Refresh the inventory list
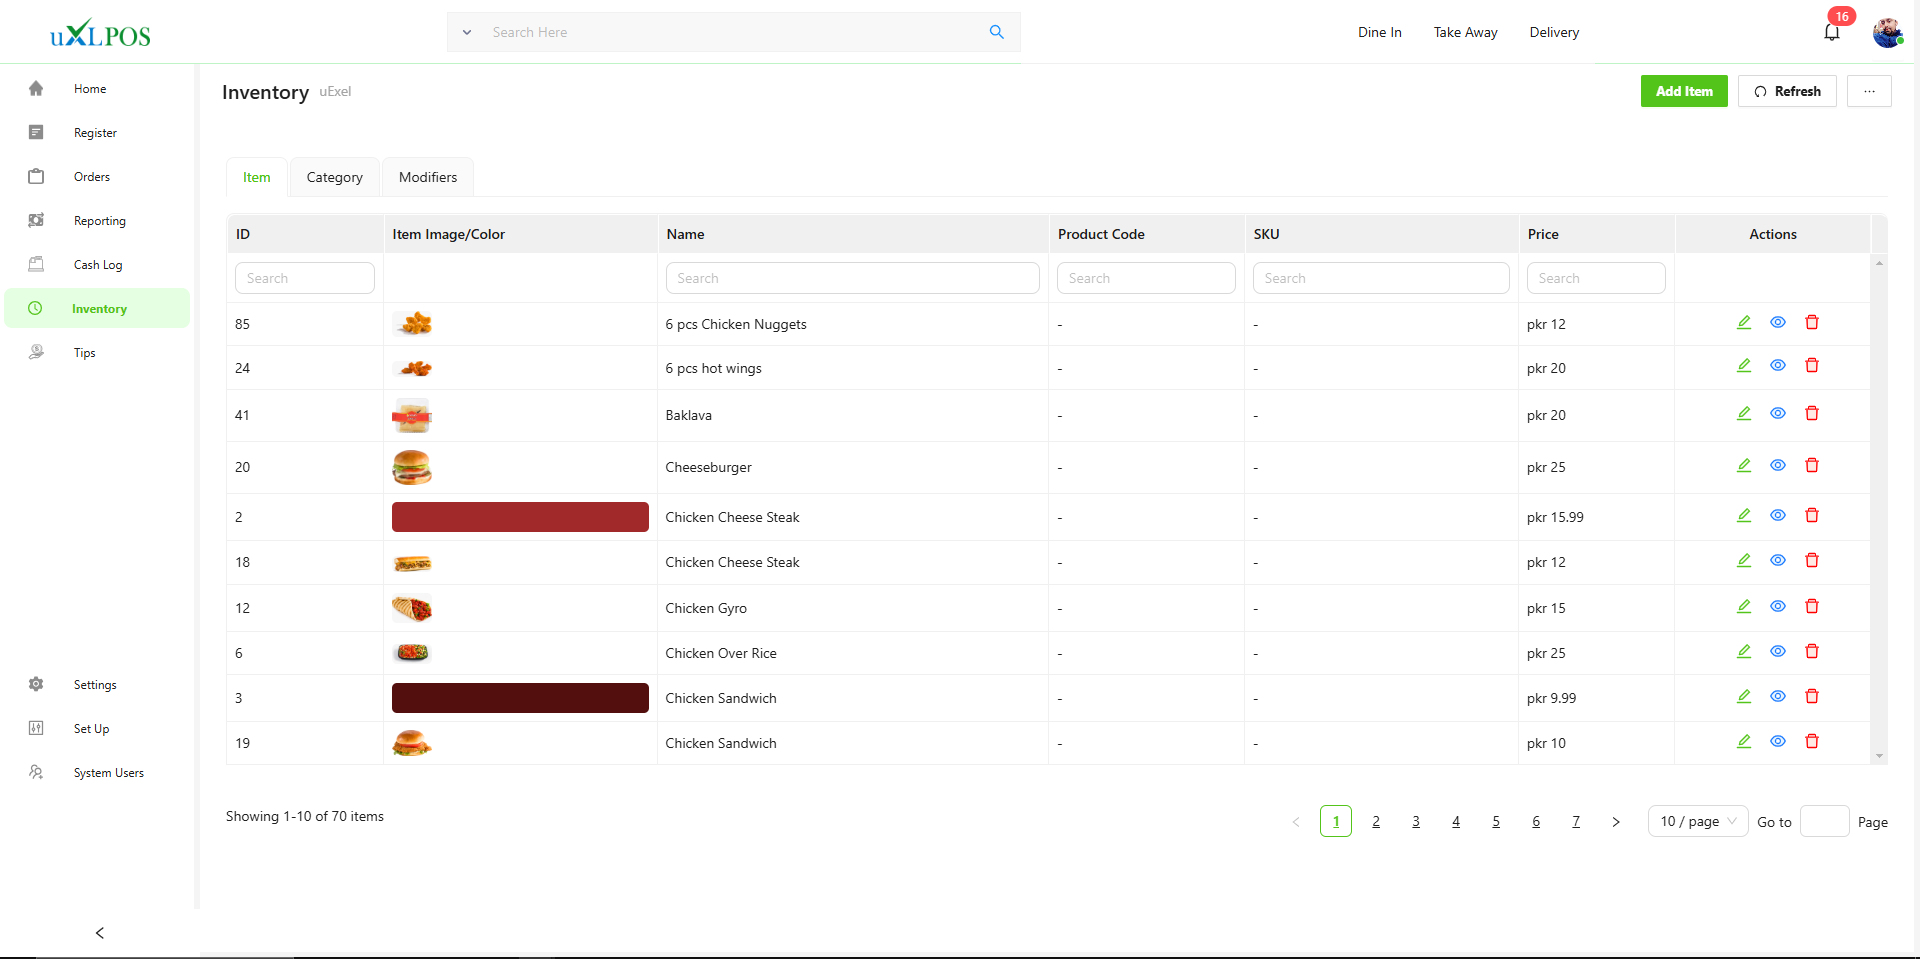 (1786, 91)
